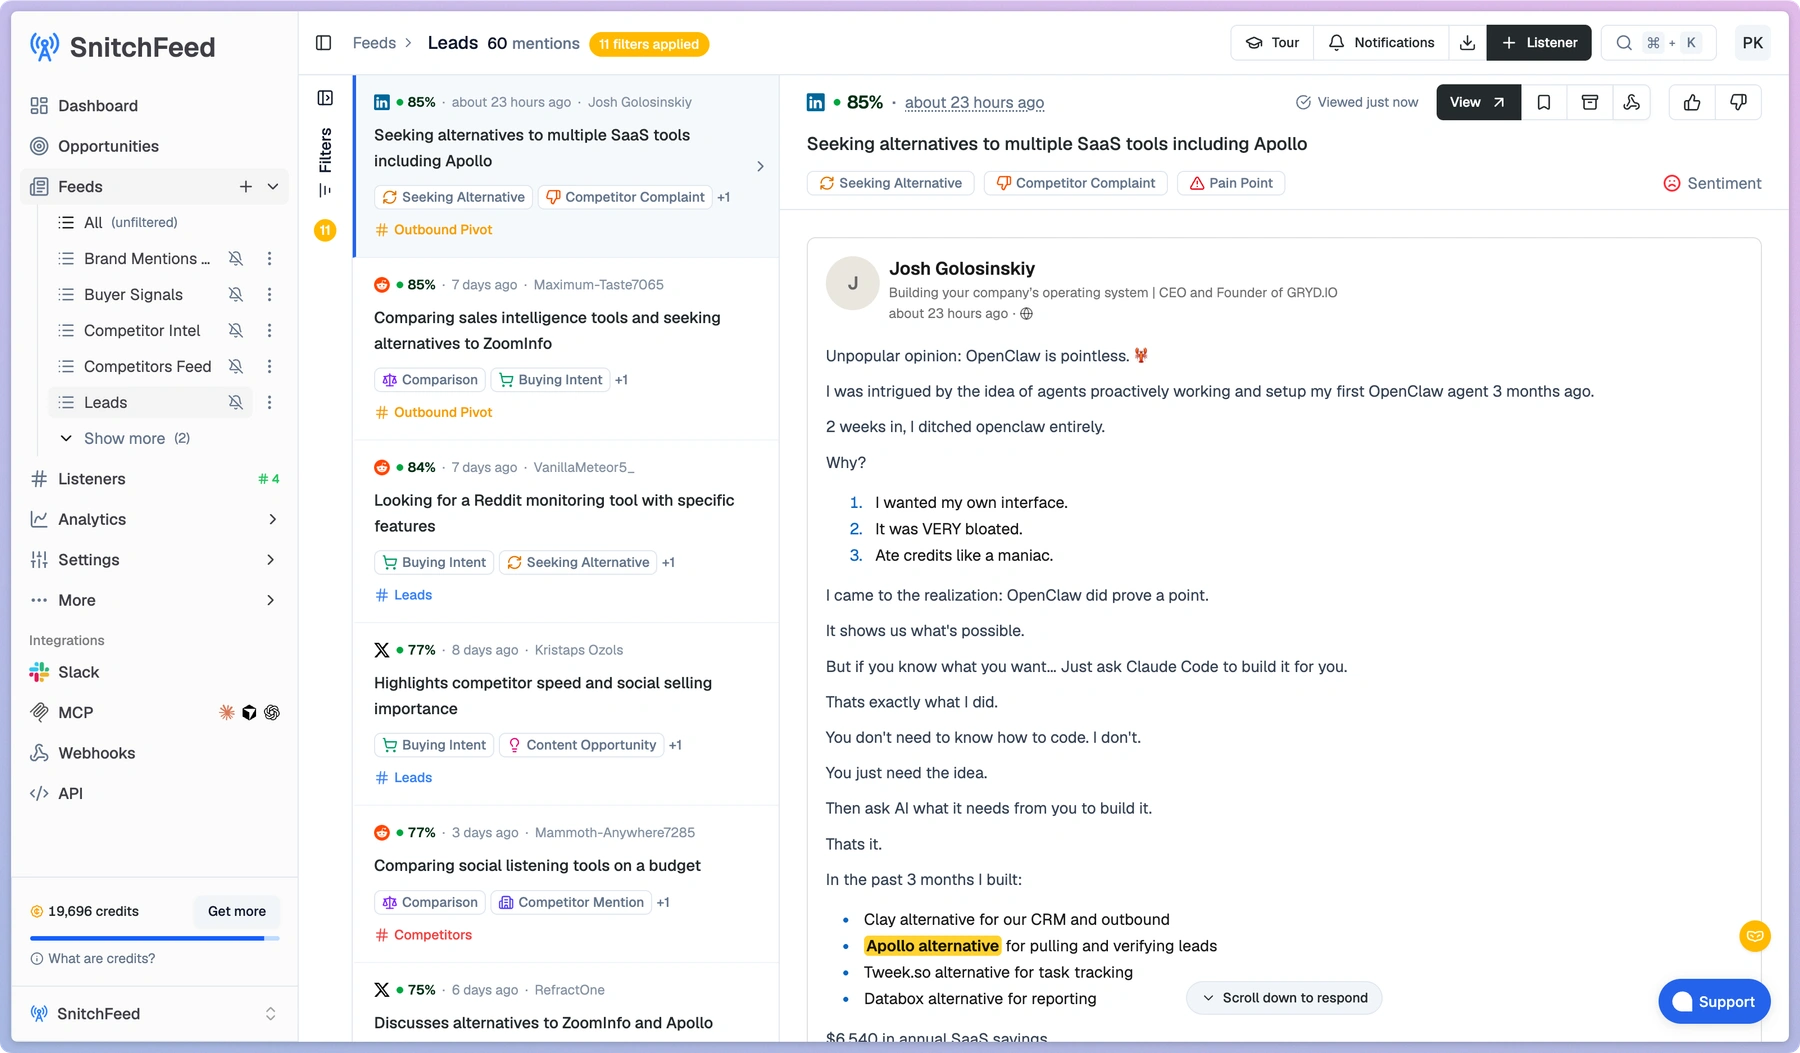The width and height of the screenshot is (1800, 1053).
Task: Bookmark this mention
Action: (1544, 102)
